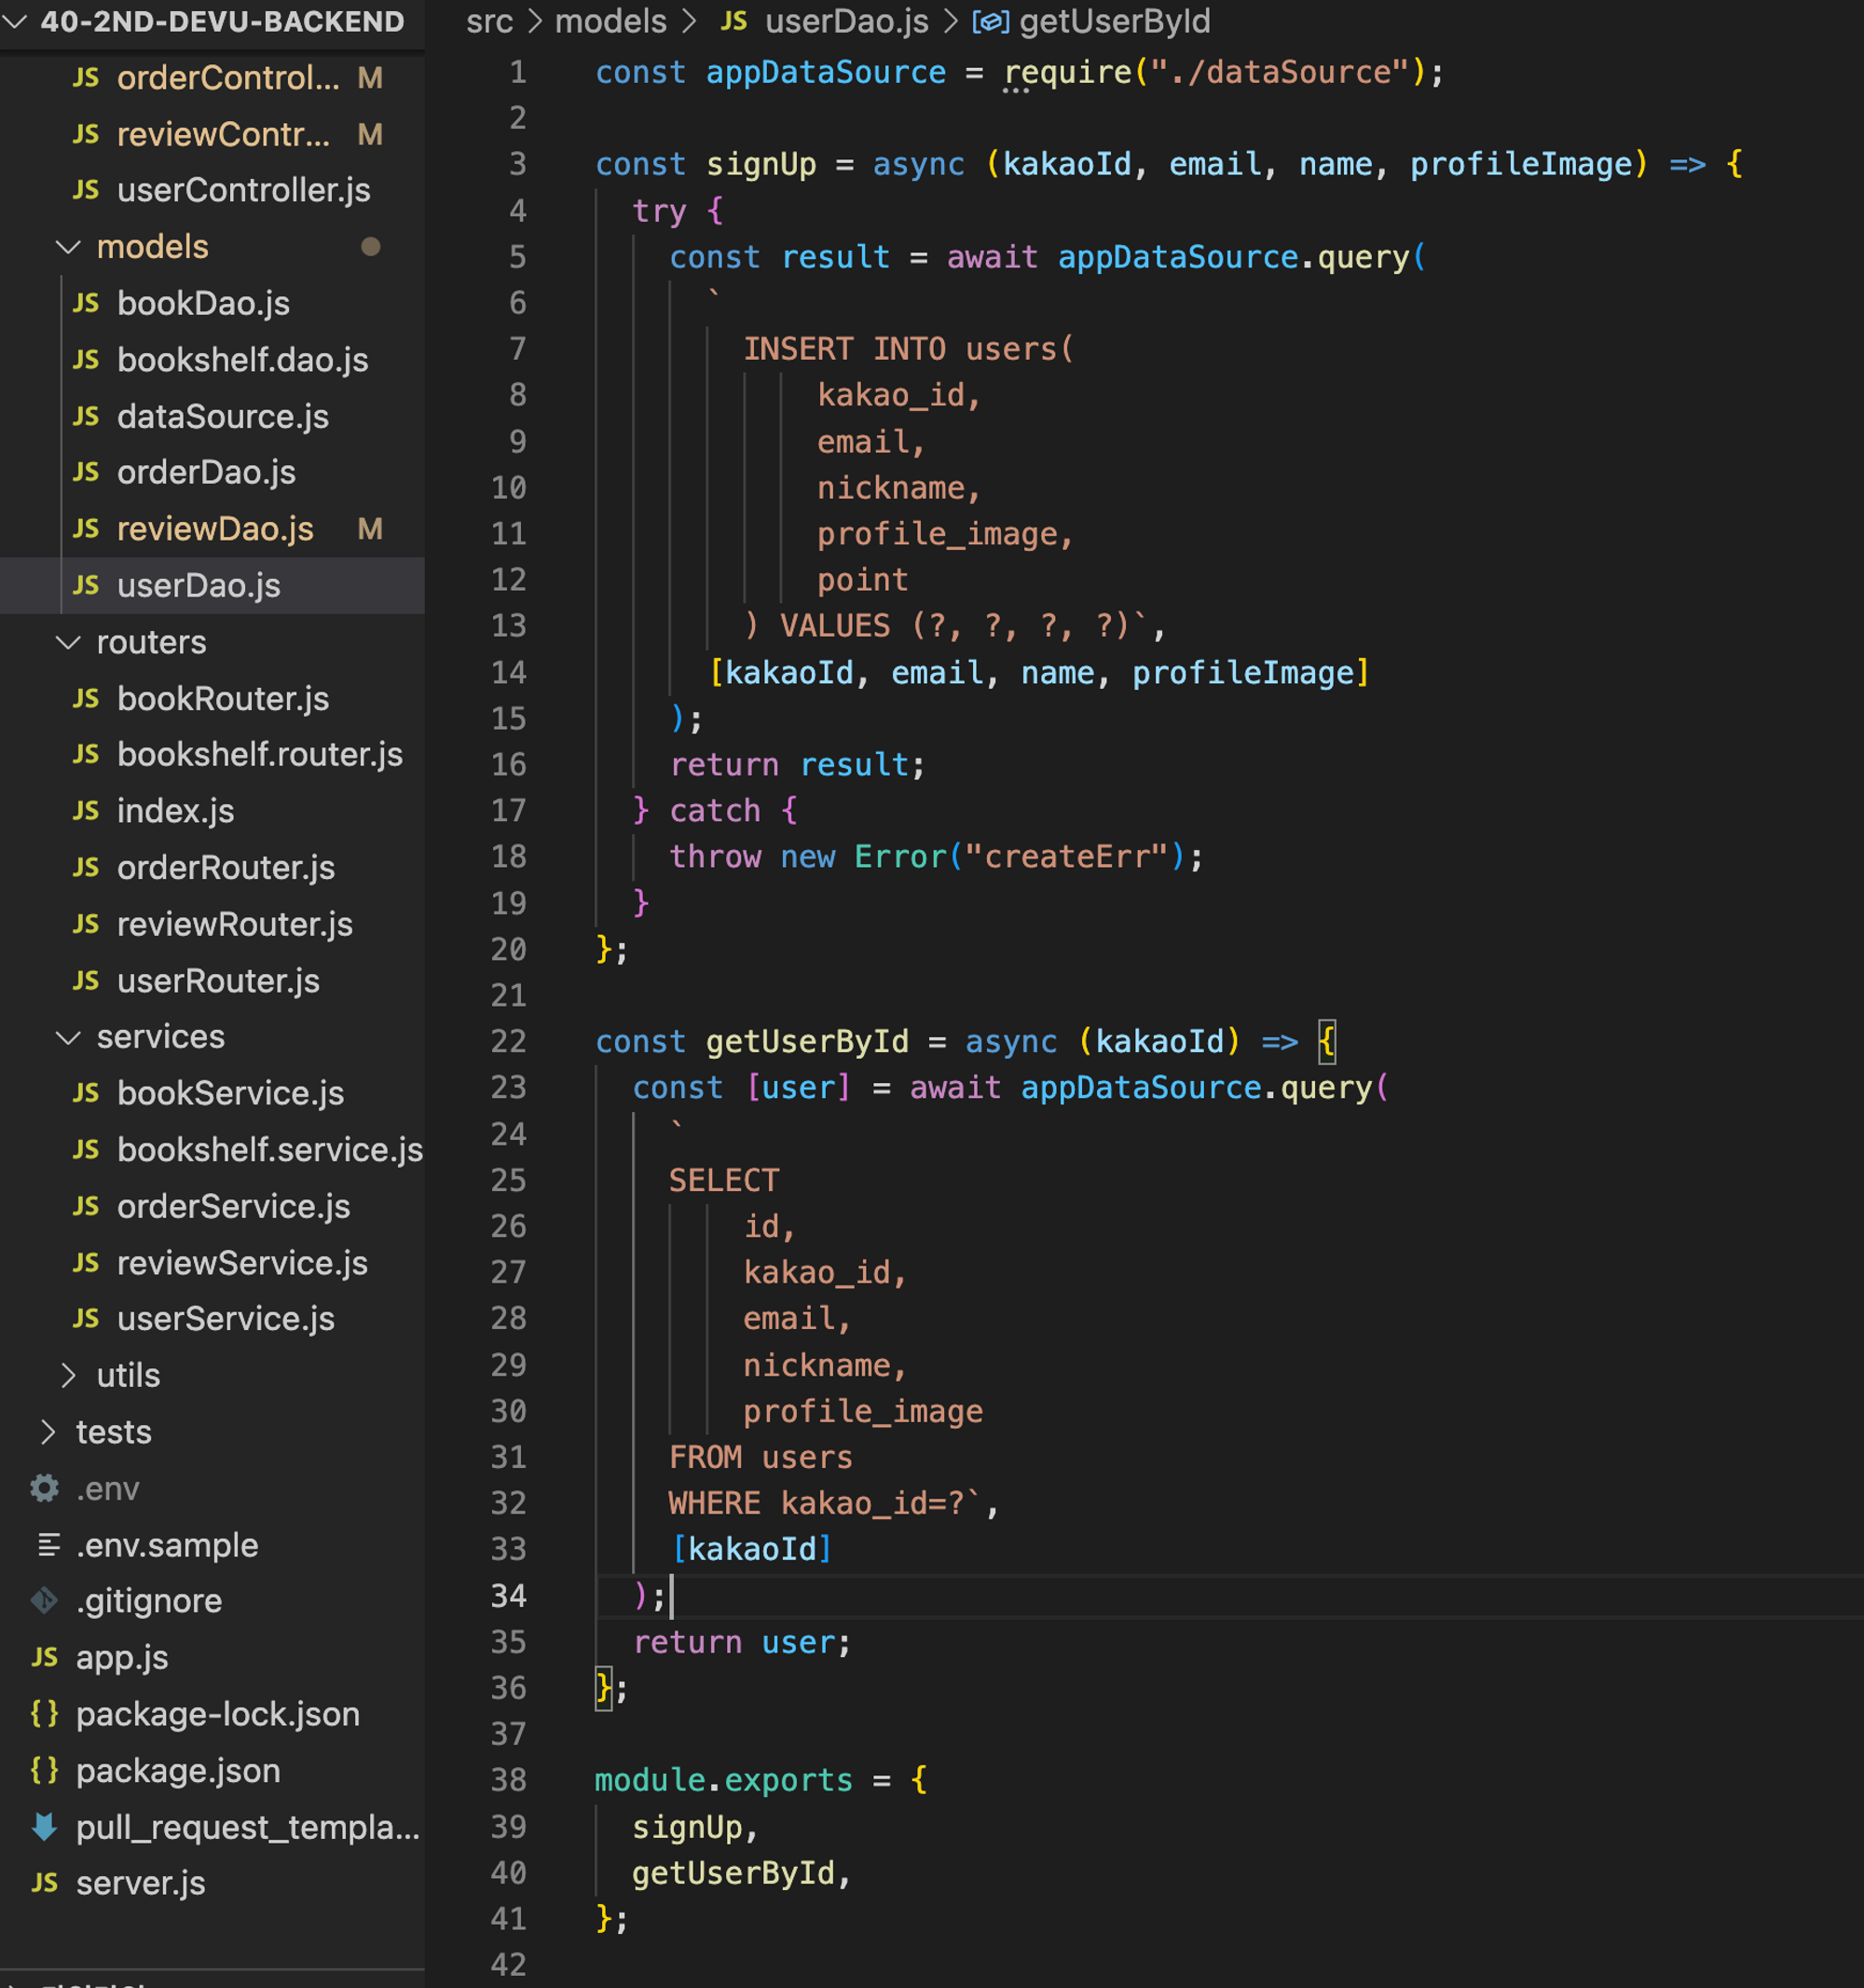The width and height of the screenshot is (1864, 1988).
Task: Click the braces icon of package-lock.json
Action: 44,1714
